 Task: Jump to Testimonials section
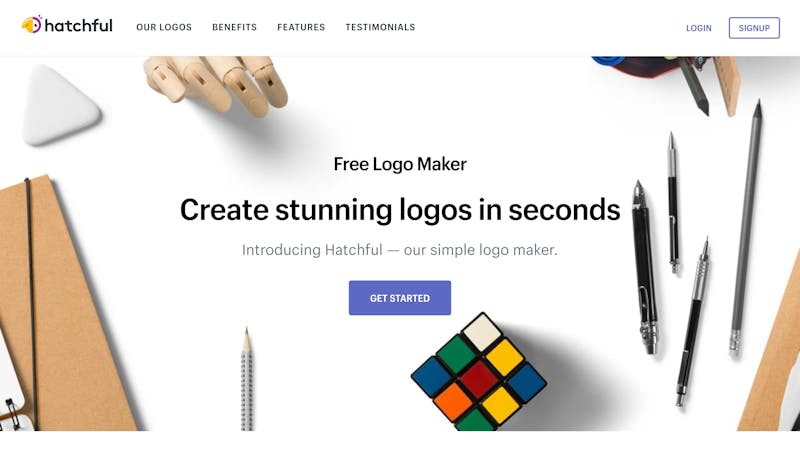pyautogui.click(x=380, y=27)
